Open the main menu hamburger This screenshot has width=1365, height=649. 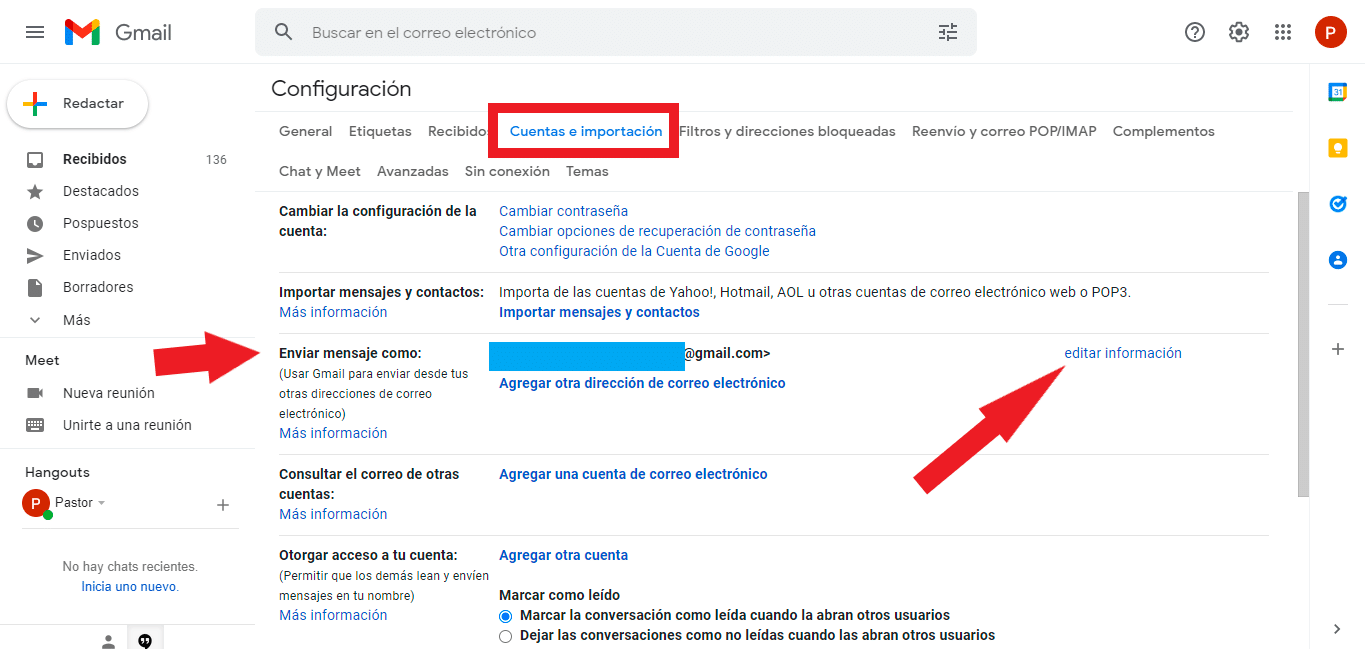(34, 31)
